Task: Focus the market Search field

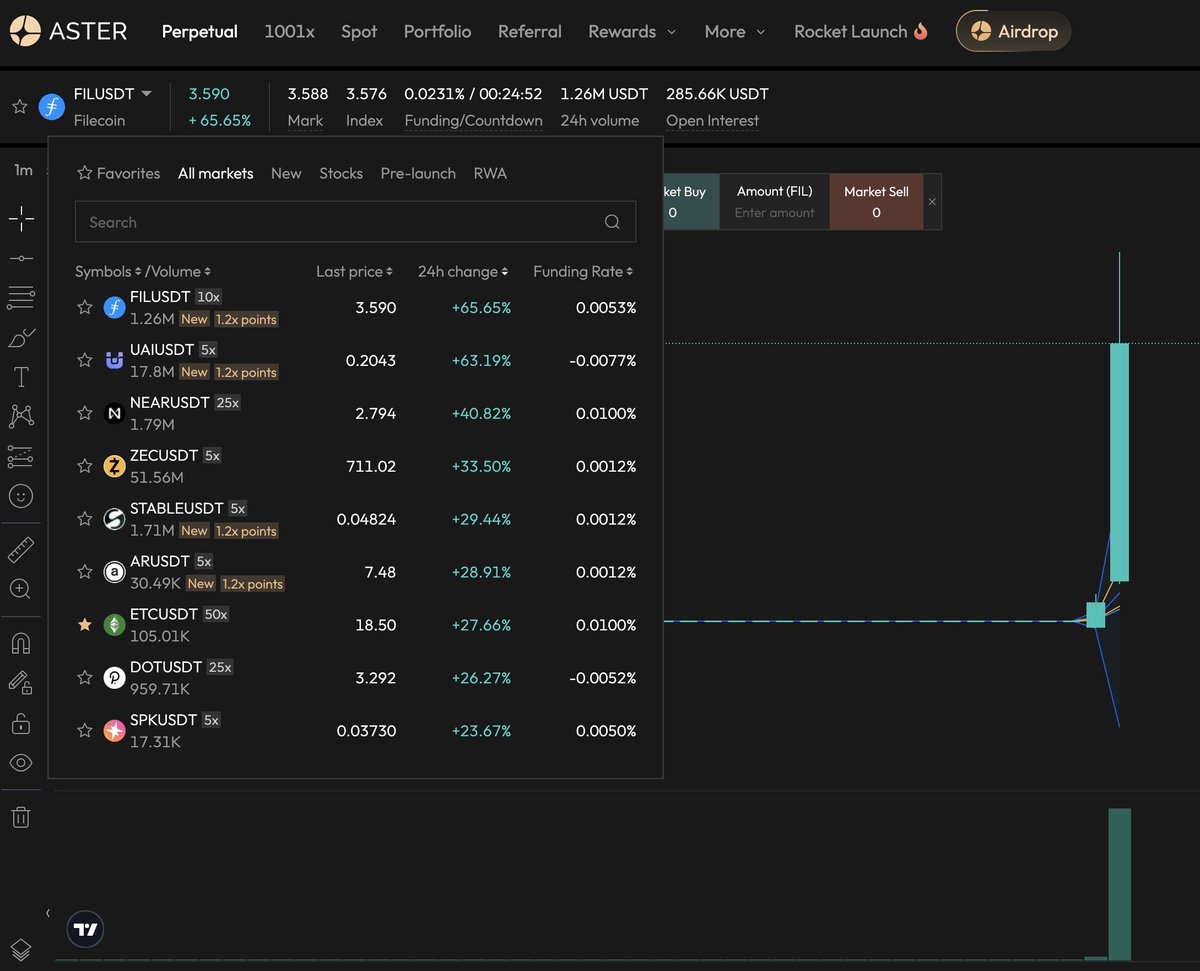Action: coord(355,222)
